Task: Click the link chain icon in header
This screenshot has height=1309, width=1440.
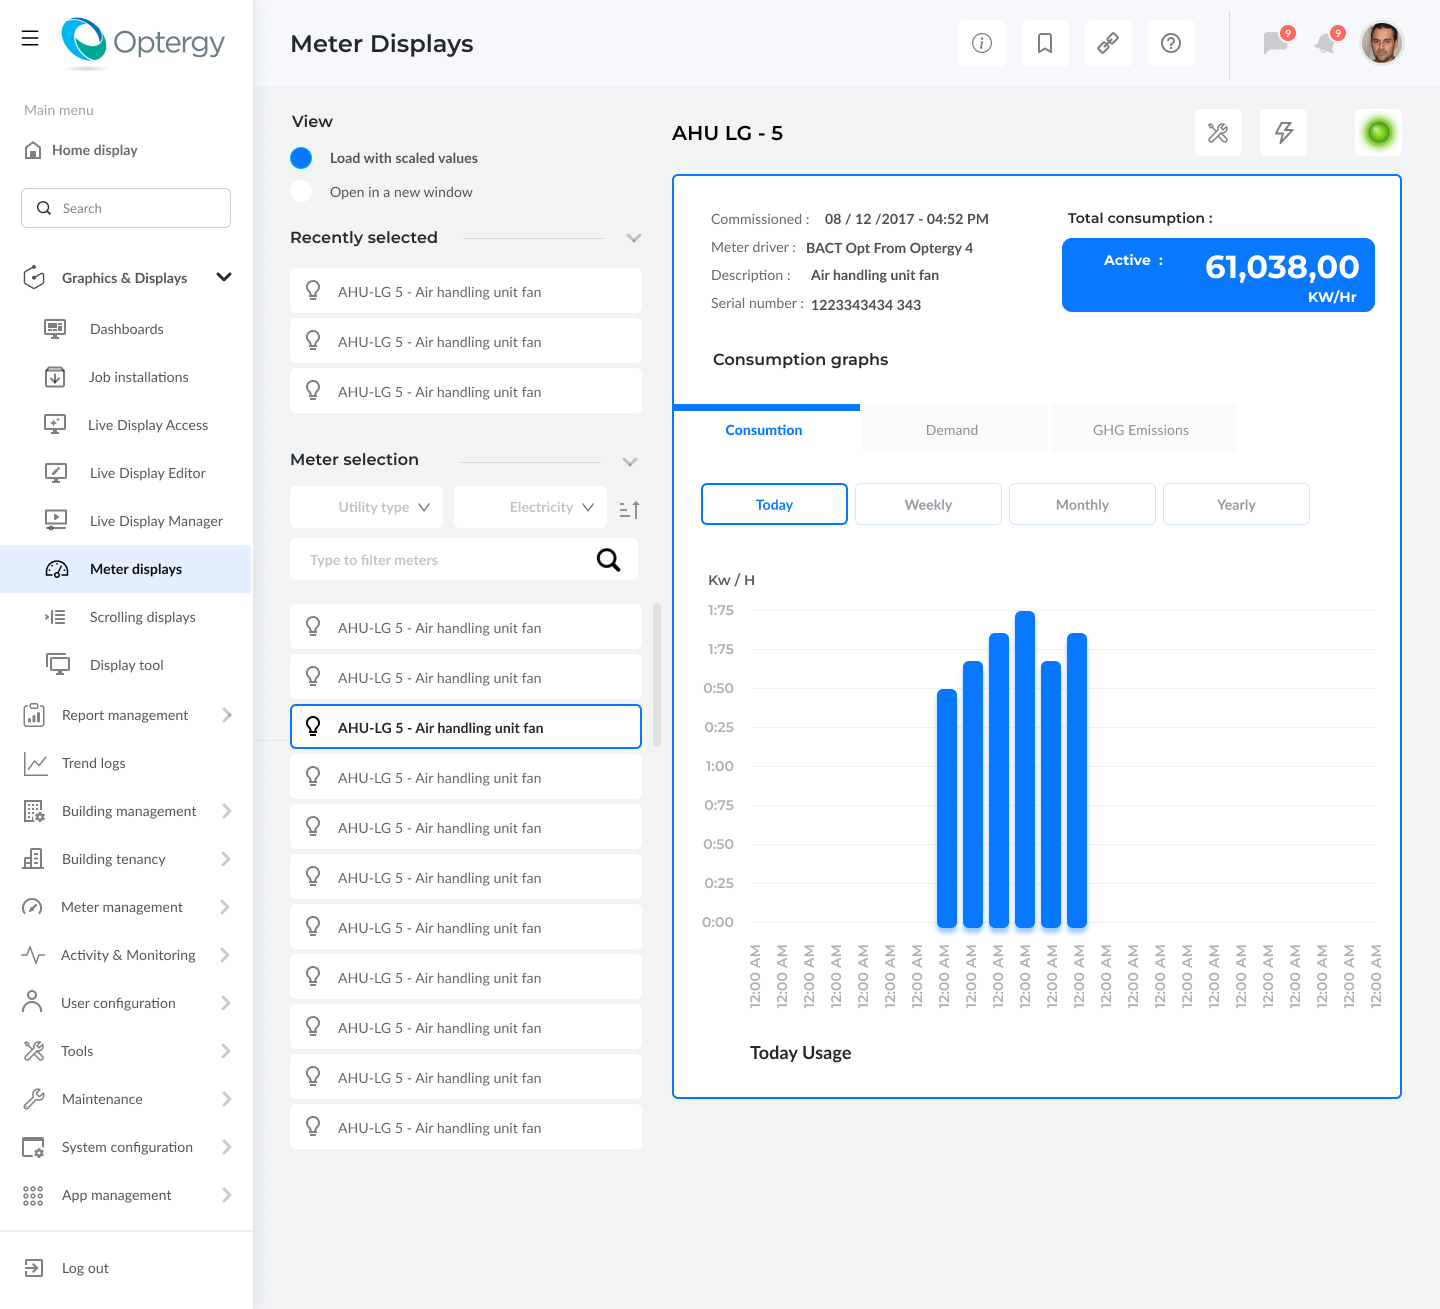Action: [1108, 43]
